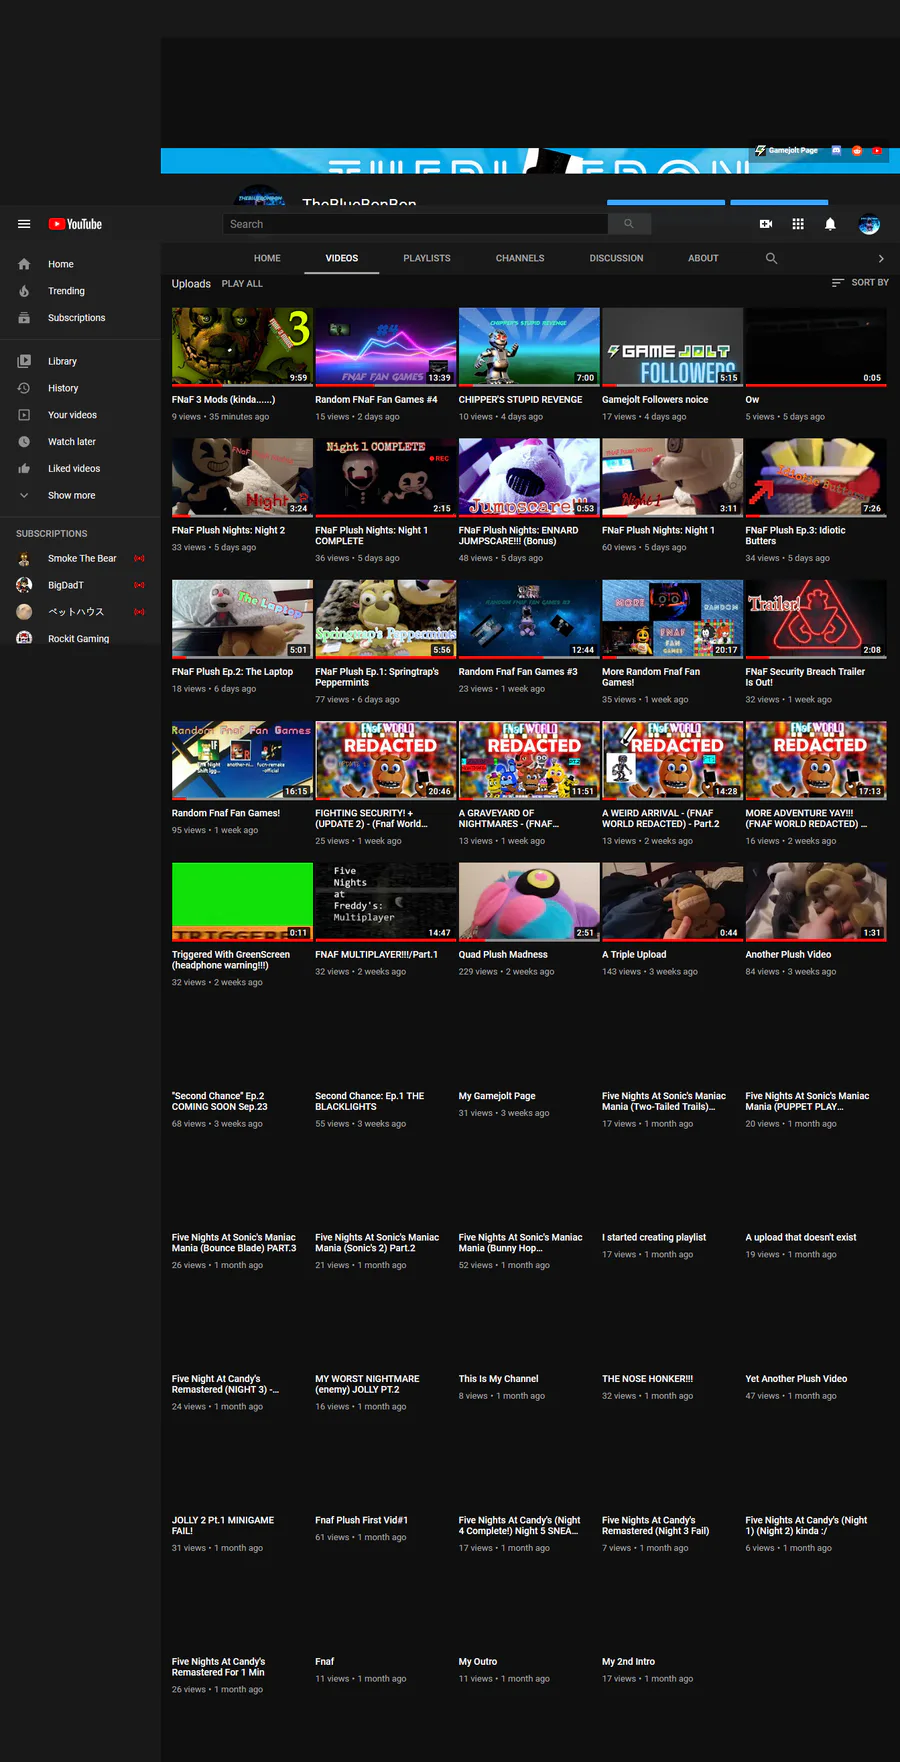Click Smoke The Bear live indicator
Screen dimensions: 900x1762
[x=139, y=558]
